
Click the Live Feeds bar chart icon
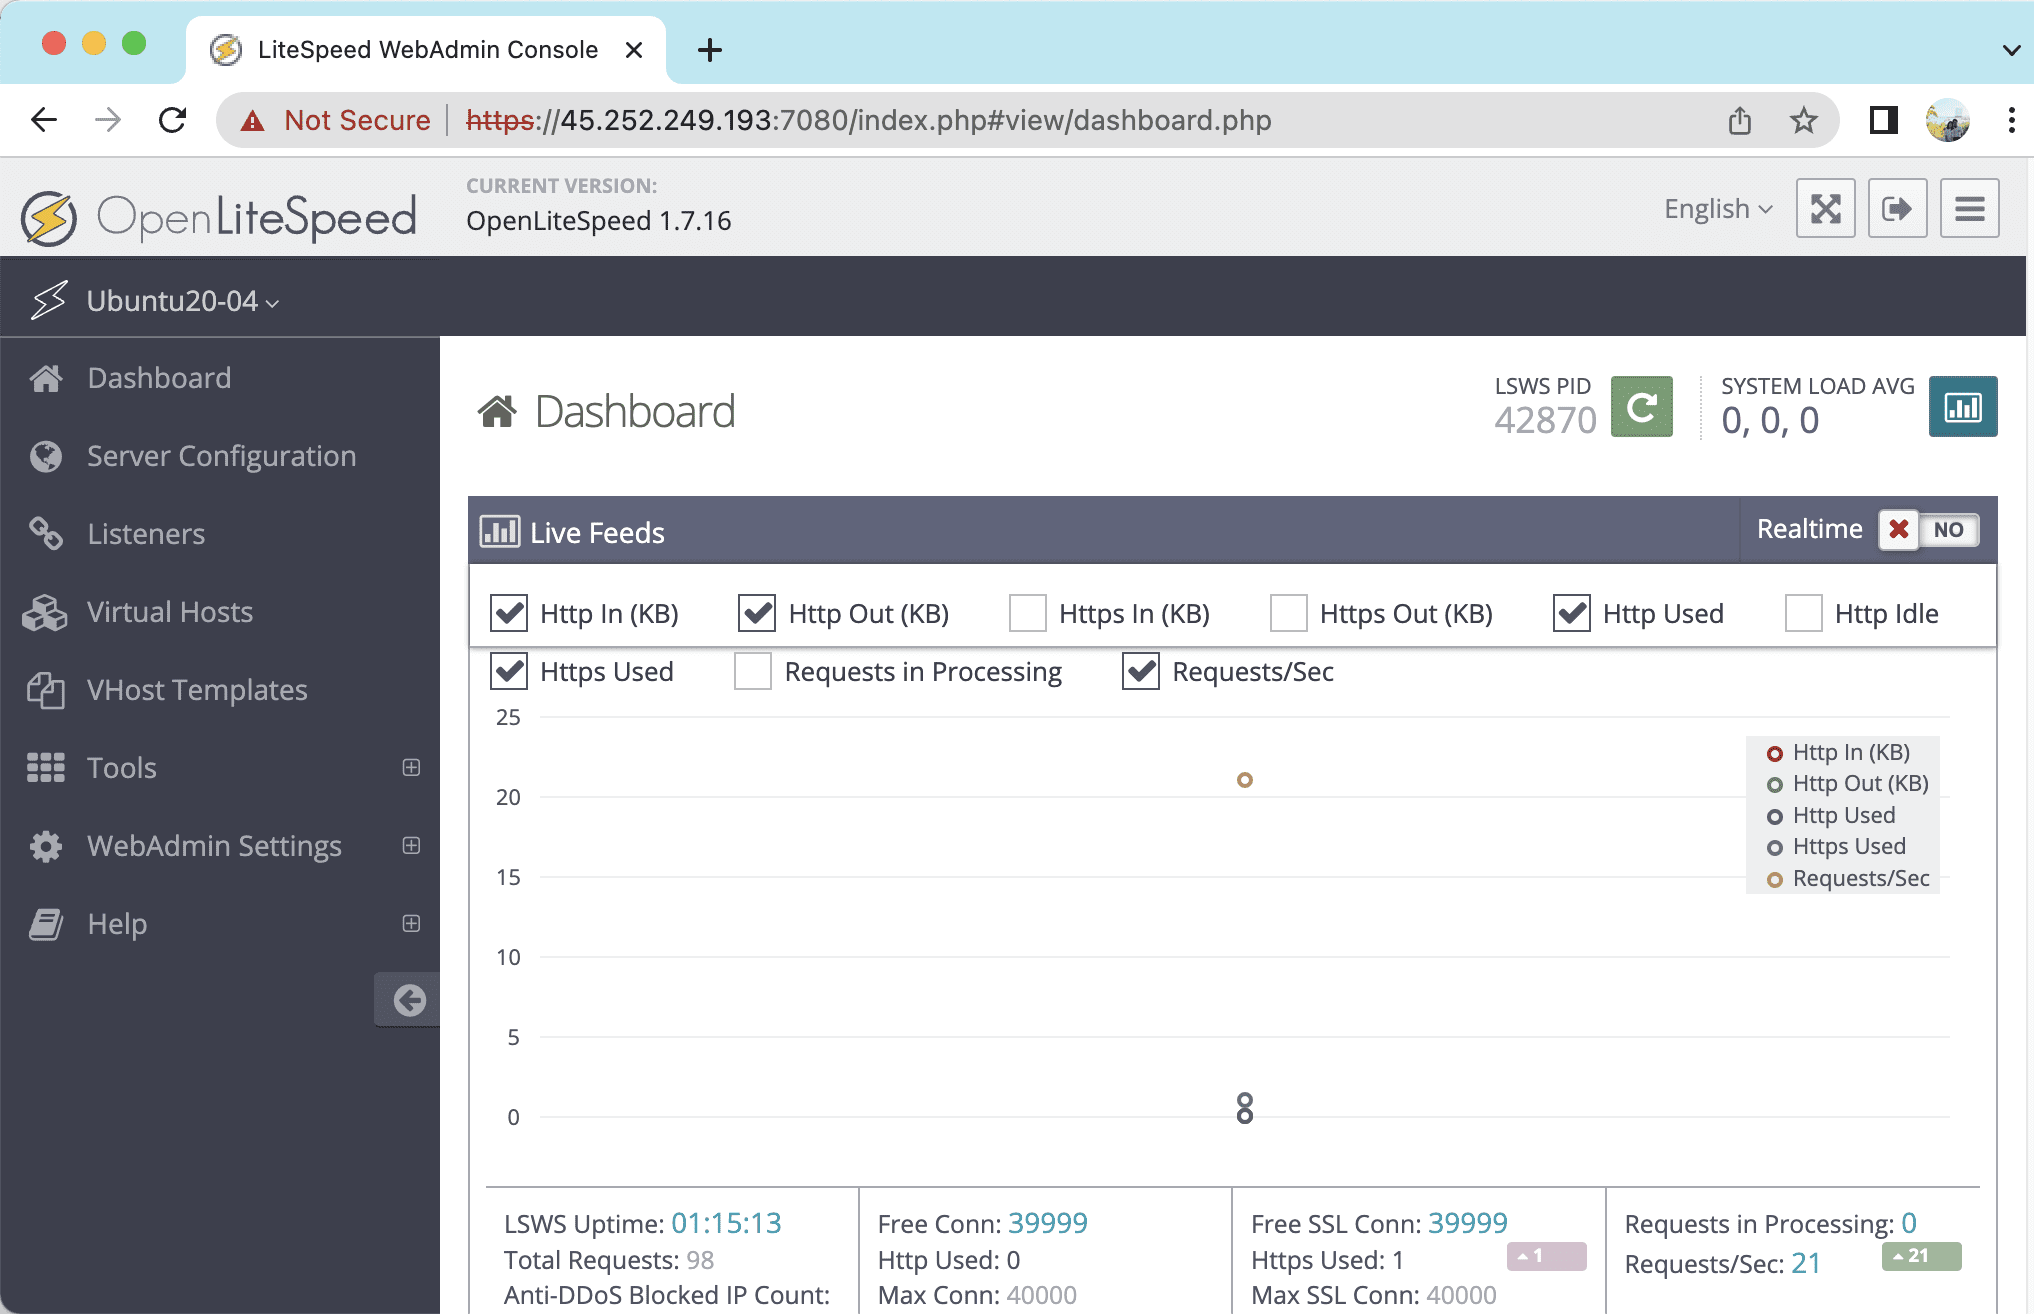(499, 531)
